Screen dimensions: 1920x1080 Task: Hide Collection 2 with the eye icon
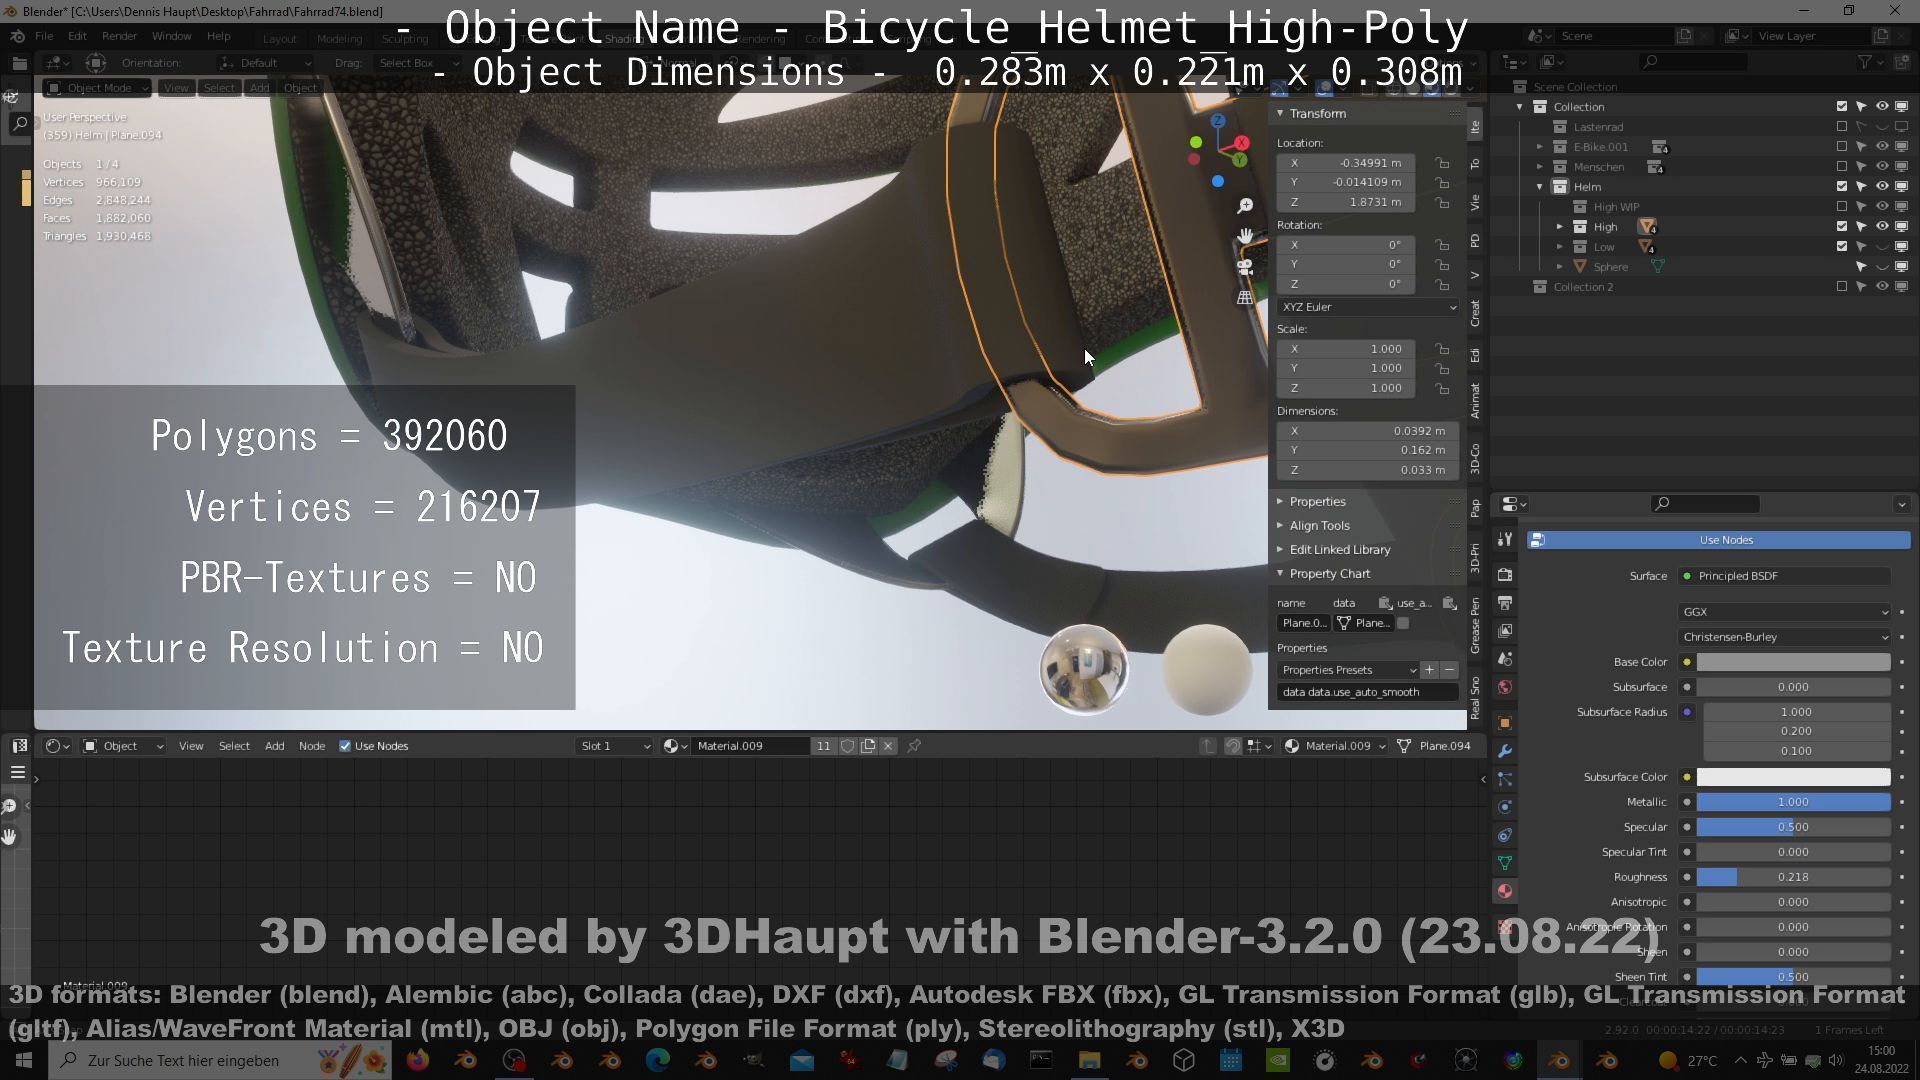(x=1882, y=287)
